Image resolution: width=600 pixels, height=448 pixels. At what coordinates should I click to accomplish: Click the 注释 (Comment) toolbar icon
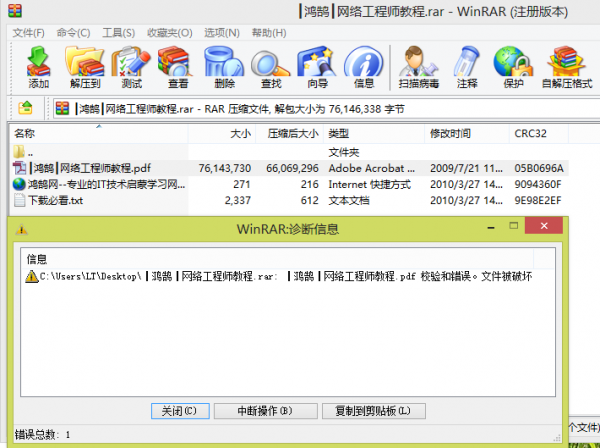tap(467, 67)
